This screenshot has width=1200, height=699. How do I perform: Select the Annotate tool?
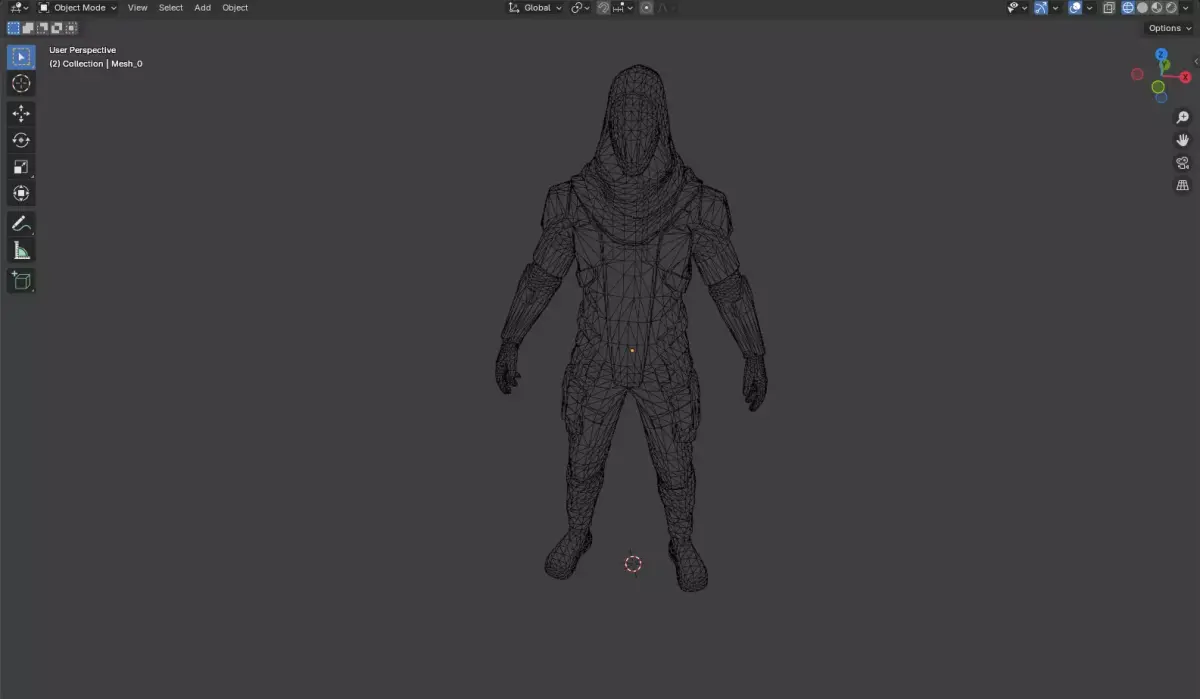(21, 223)
